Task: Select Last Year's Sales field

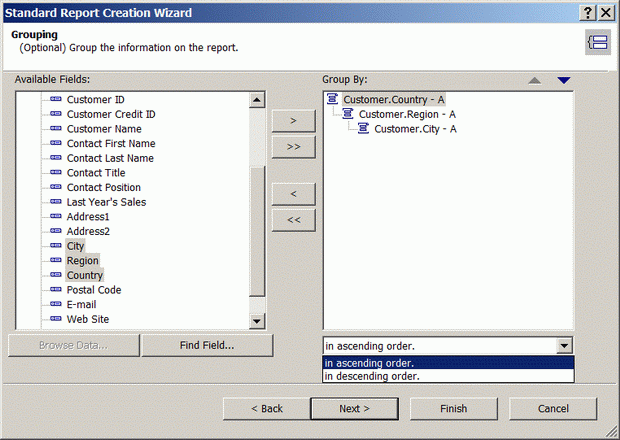Action: [106, 202]
